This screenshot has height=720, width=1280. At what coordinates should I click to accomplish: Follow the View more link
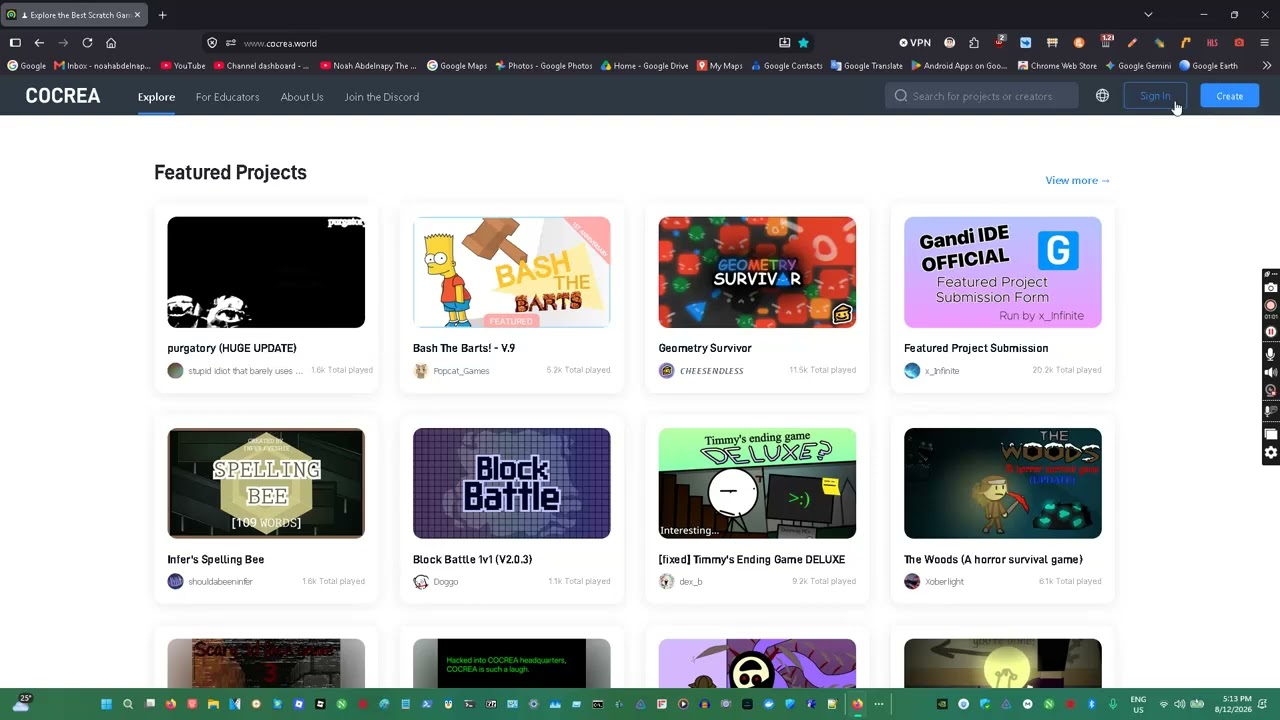tap(1077, 180)
